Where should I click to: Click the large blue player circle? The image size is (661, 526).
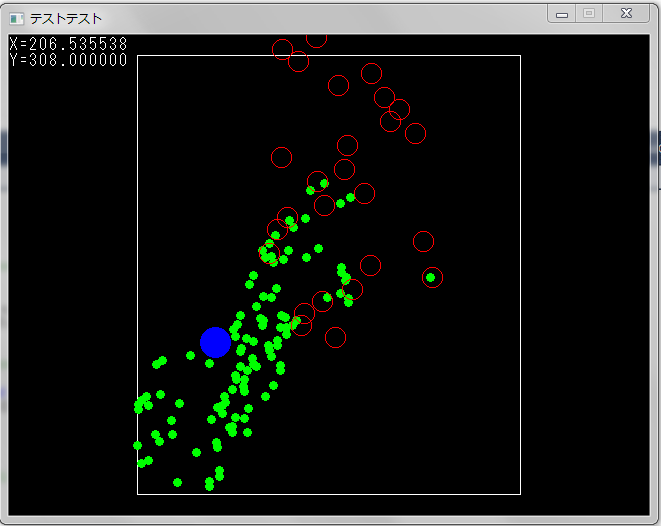[215, 342]
